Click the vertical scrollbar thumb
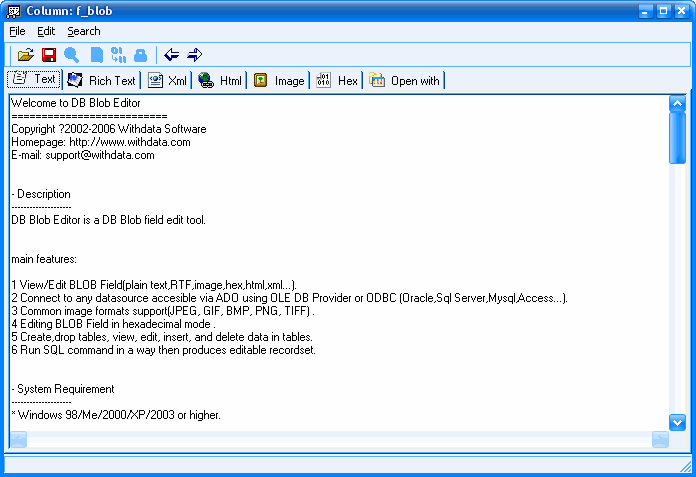 677,138
